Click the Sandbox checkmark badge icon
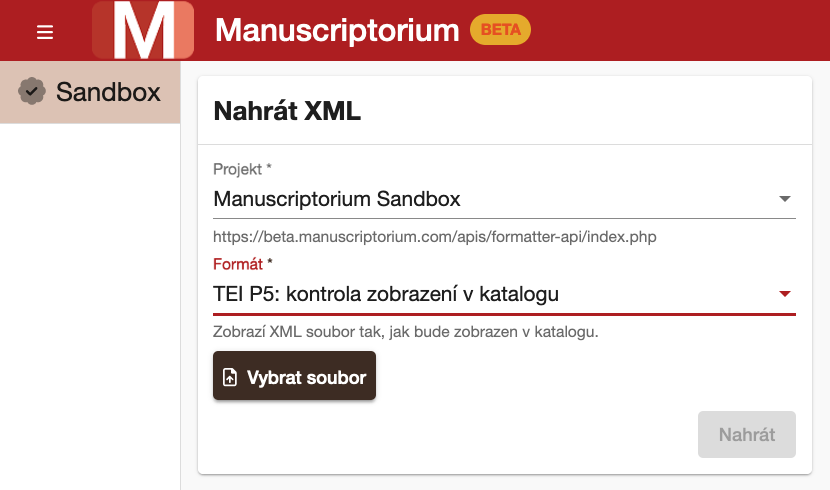 pos(32,91)
